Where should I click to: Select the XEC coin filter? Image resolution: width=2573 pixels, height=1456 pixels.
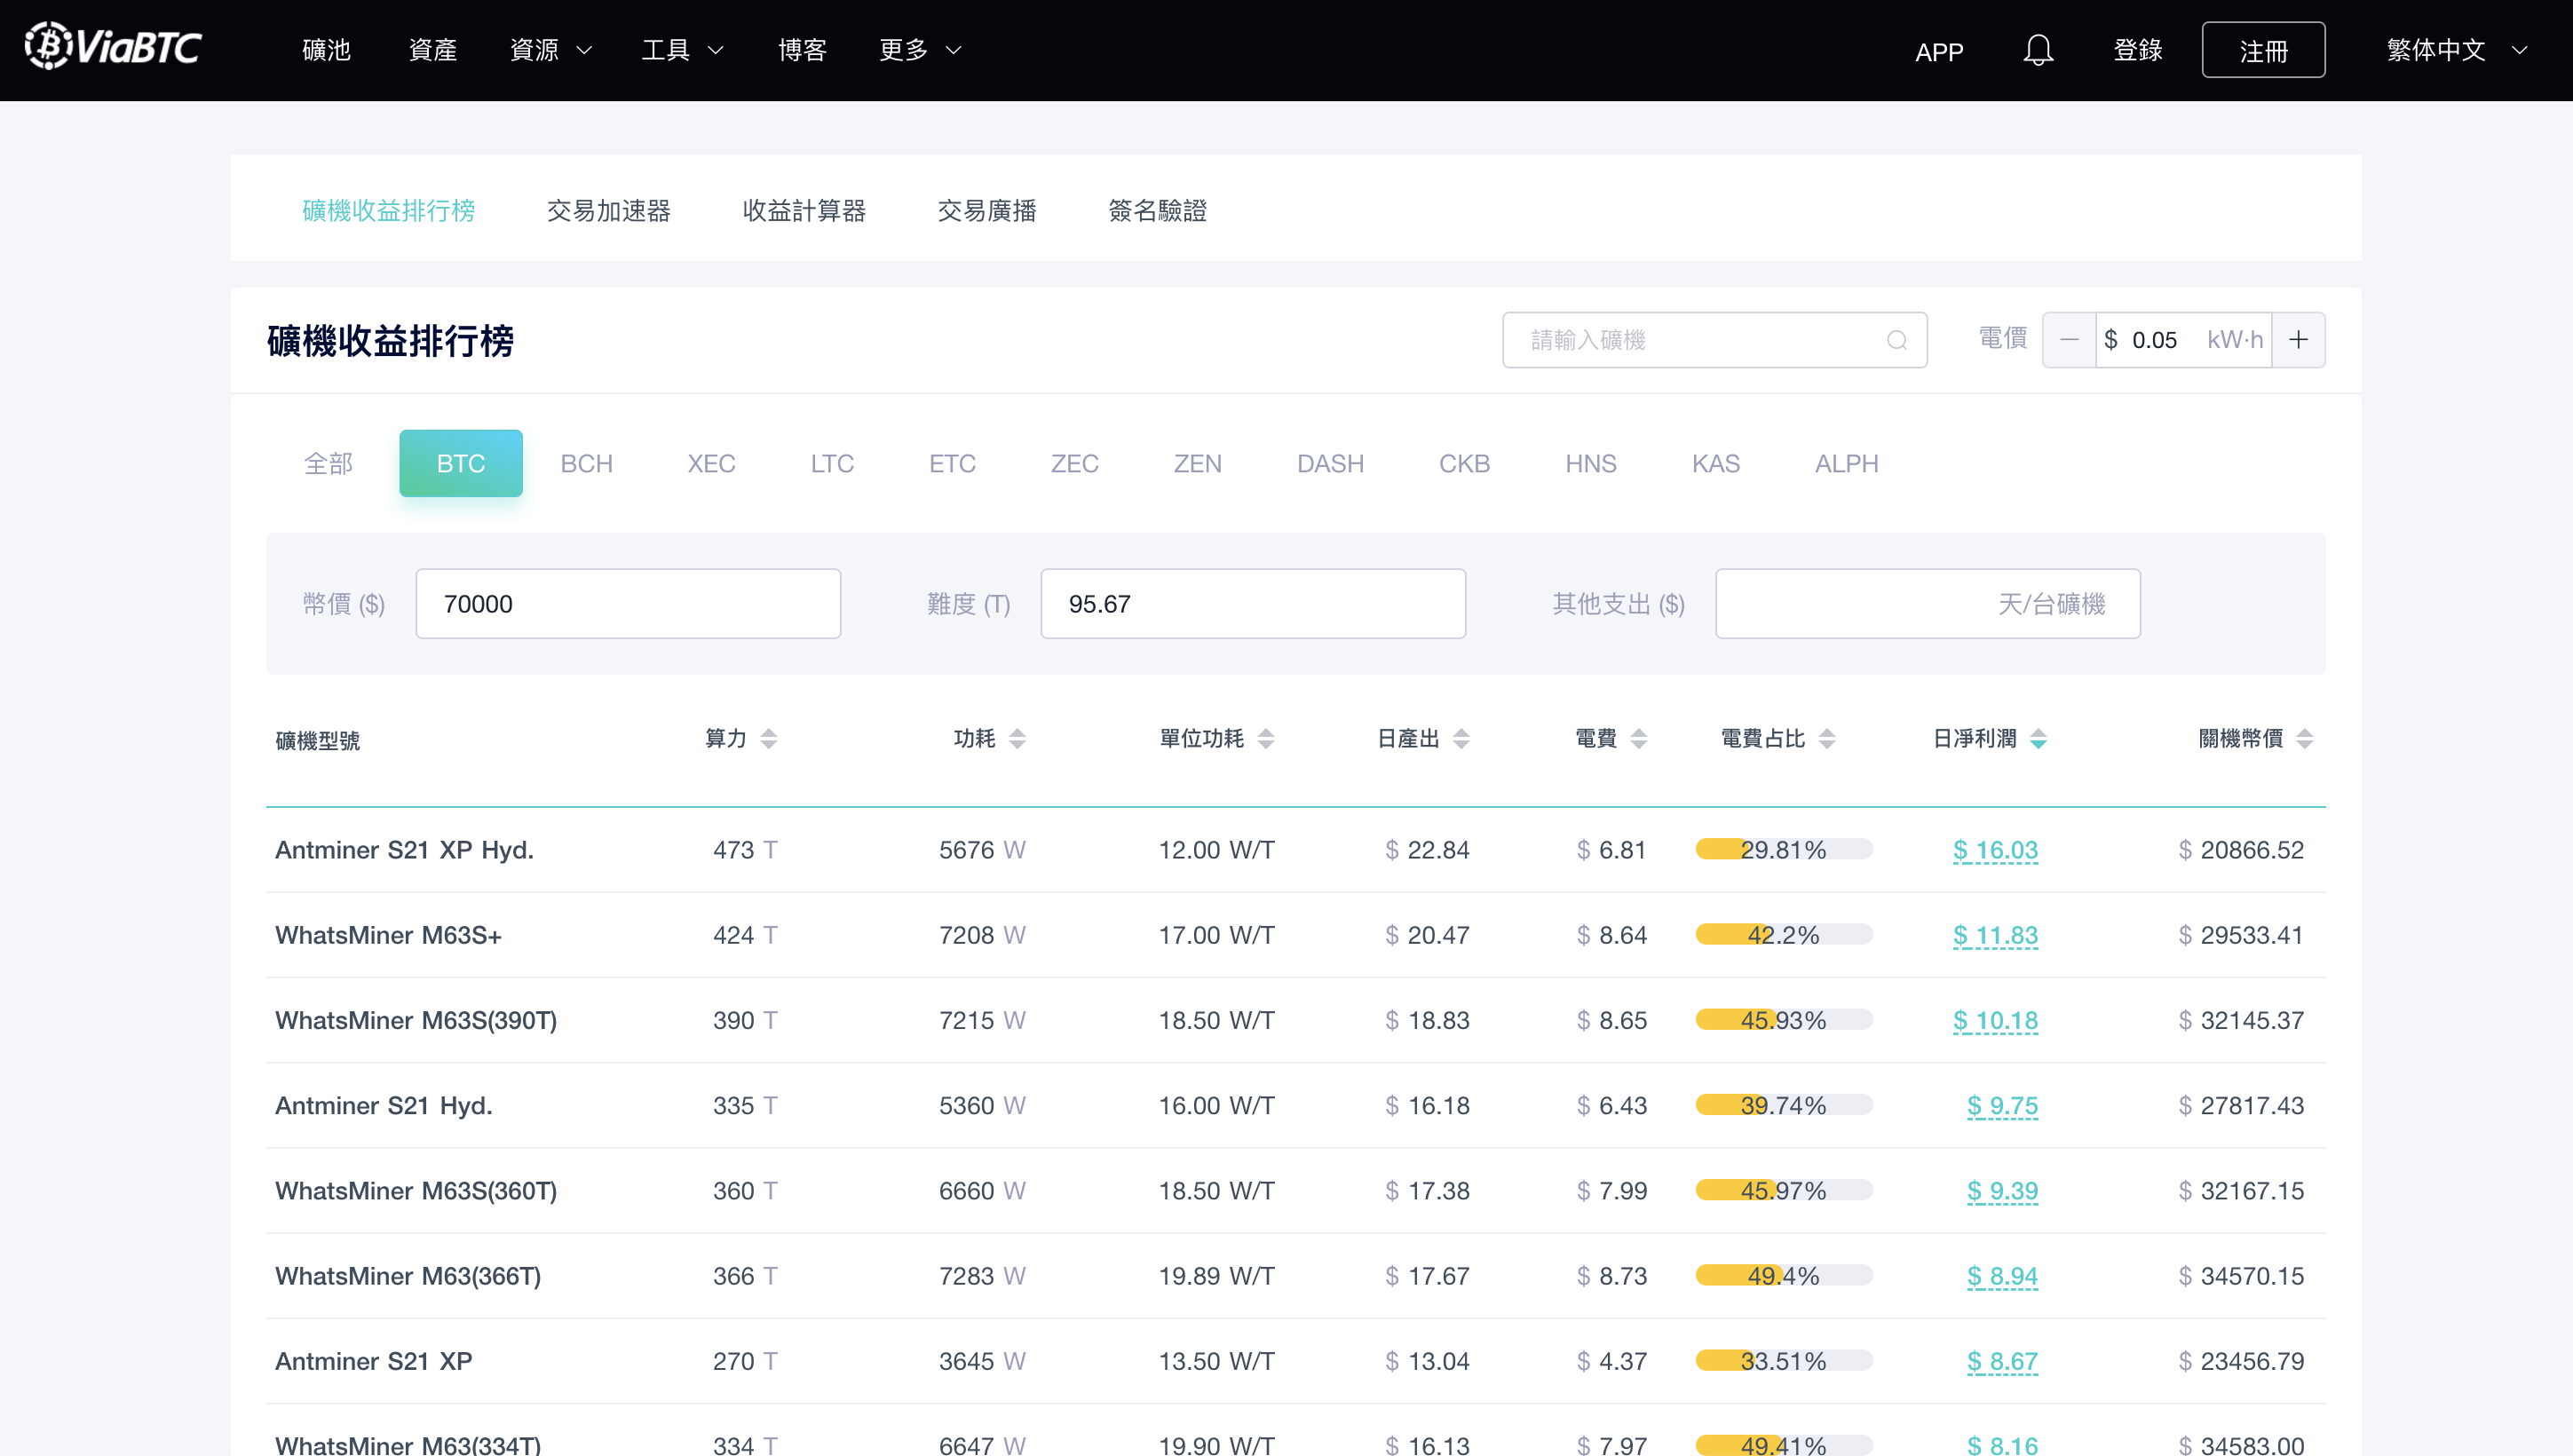click(x=711, y=464)
